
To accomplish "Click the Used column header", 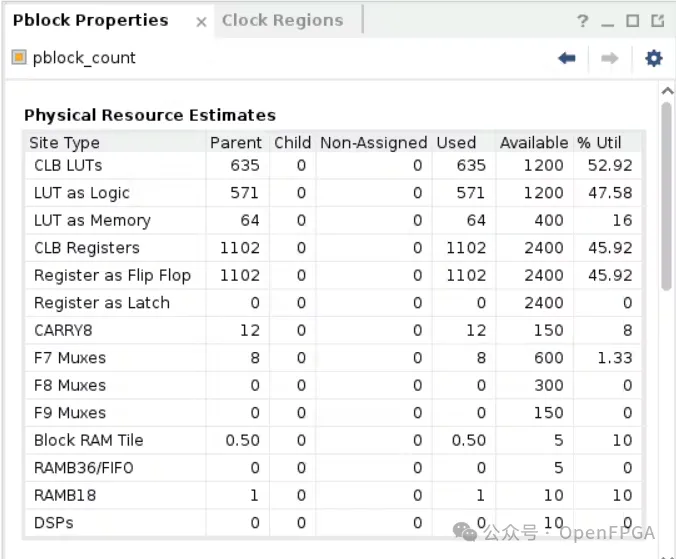I will click(x=456, y=143).
